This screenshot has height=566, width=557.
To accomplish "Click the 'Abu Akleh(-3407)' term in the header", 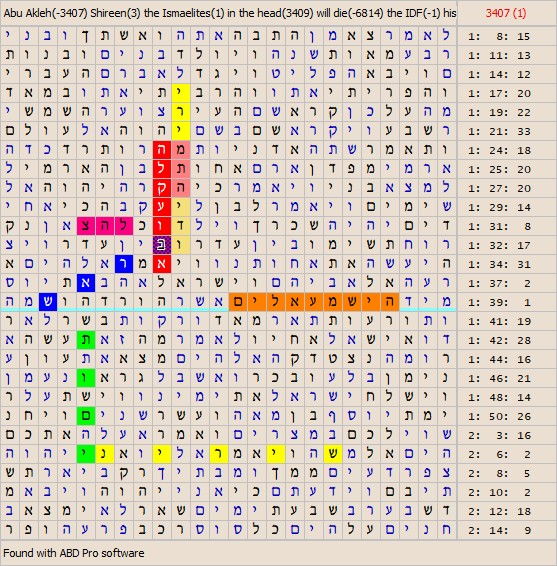I will (45, 13).
